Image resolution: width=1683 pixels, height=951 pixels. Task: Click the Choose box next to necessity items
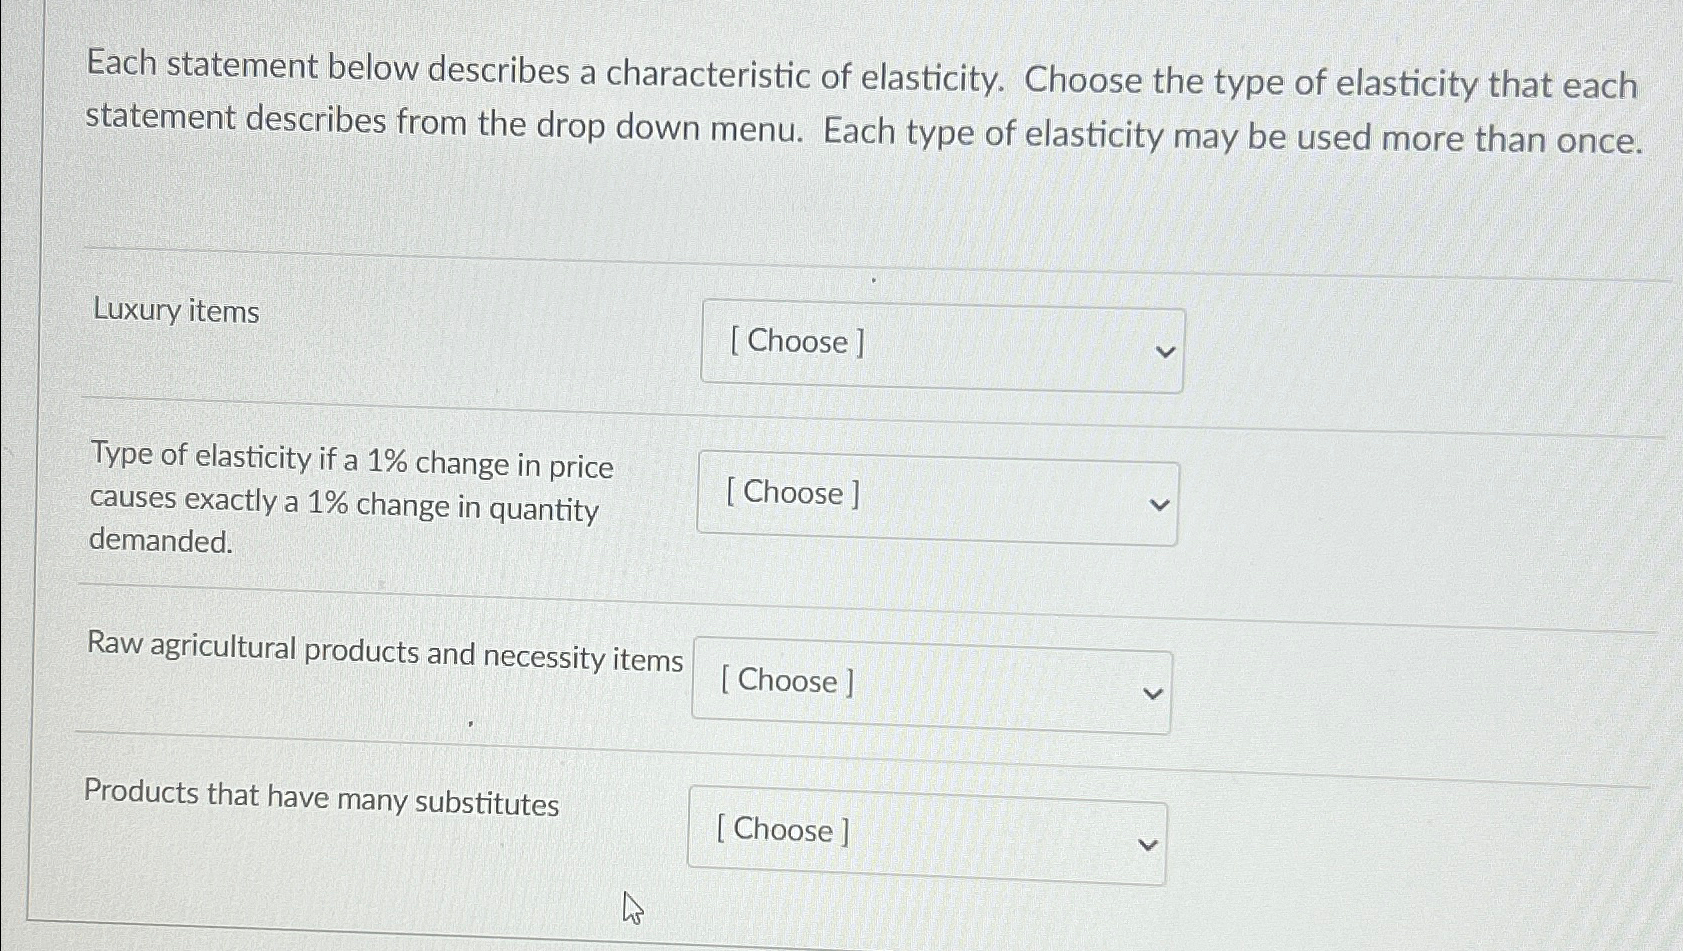pyautogui.click(x=932, y=685)
